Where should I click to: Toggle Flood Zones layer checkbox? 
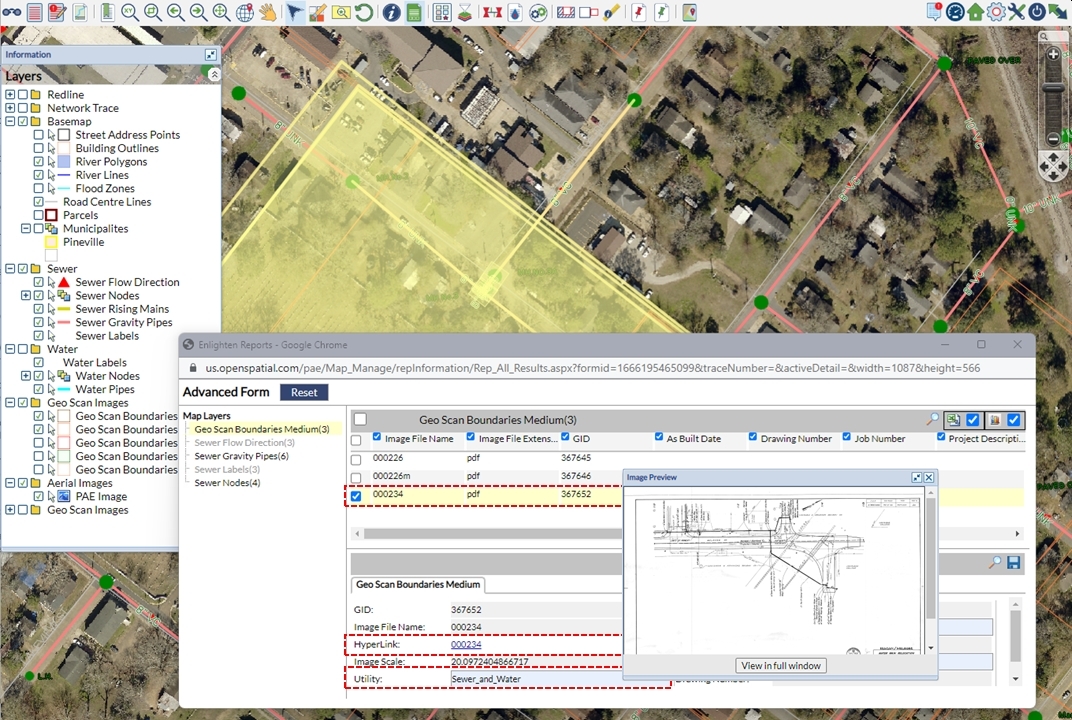39,188
